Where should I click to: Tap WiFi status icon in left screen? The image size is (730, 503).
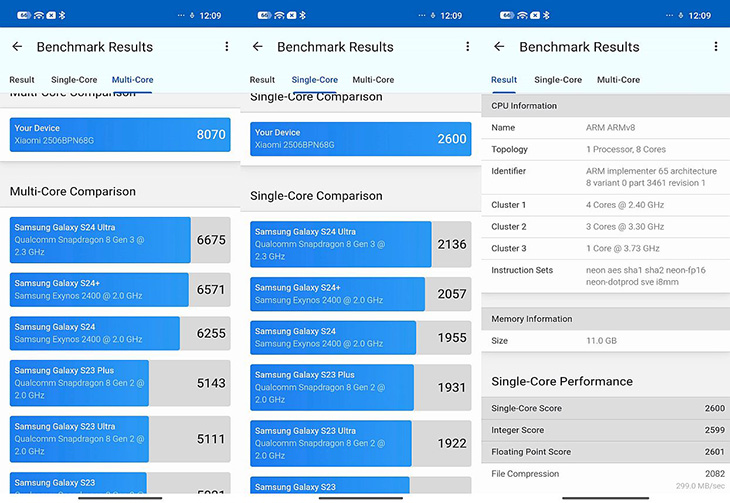[39, 15]
